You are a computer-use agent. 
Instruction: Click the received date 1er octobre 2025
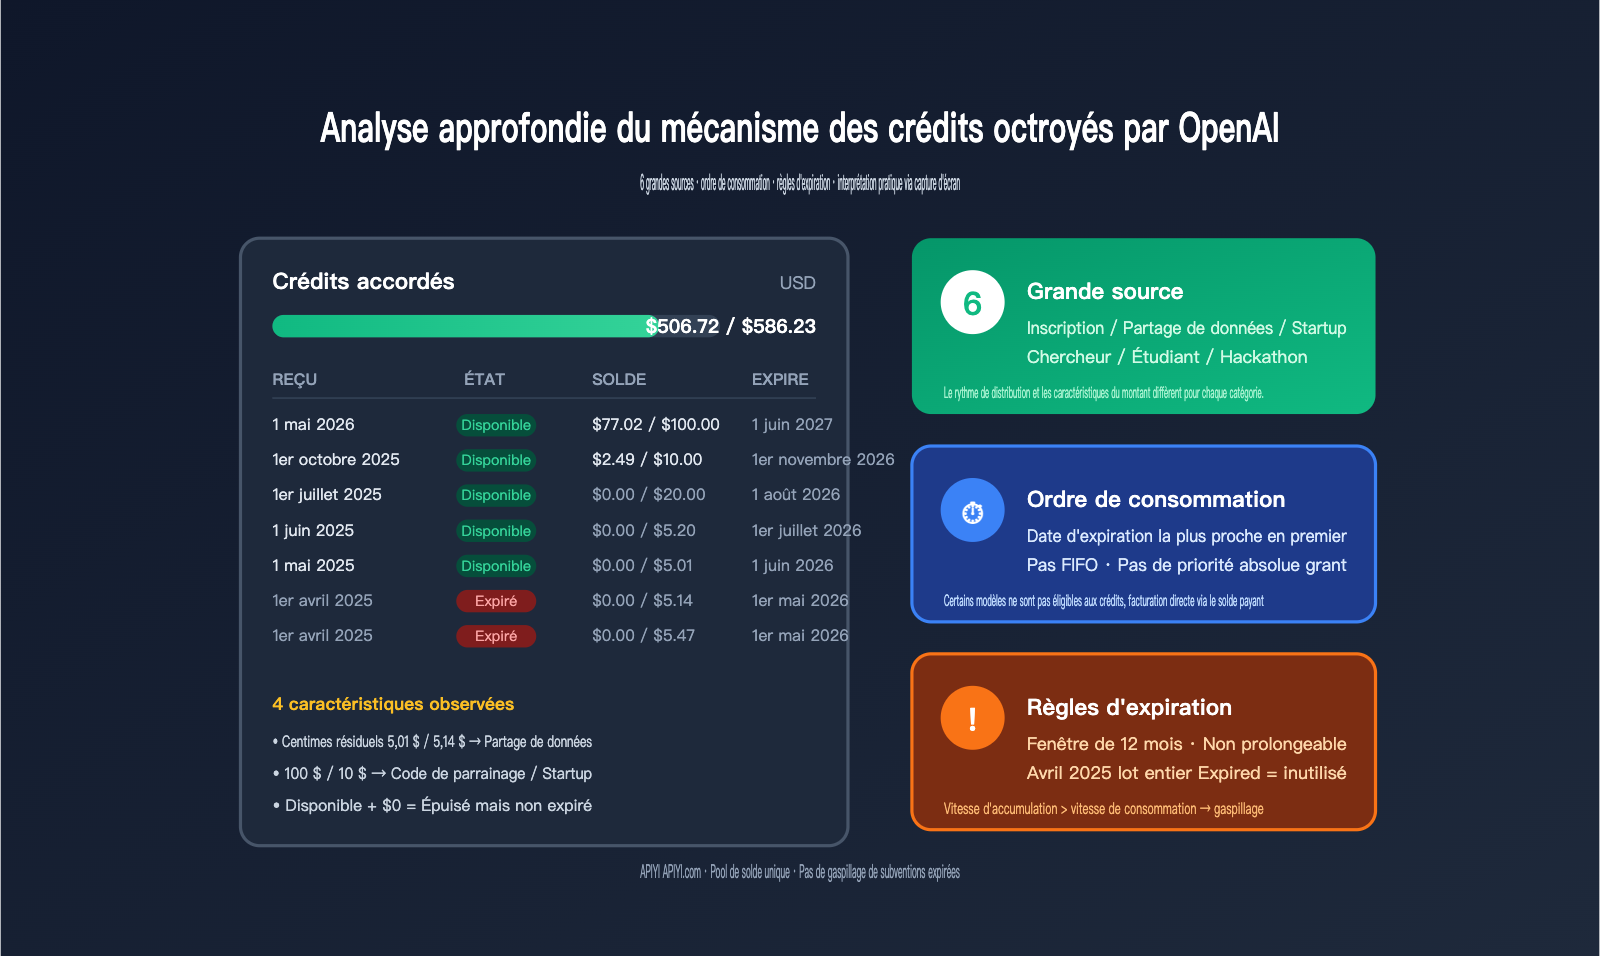coord(336,459)
